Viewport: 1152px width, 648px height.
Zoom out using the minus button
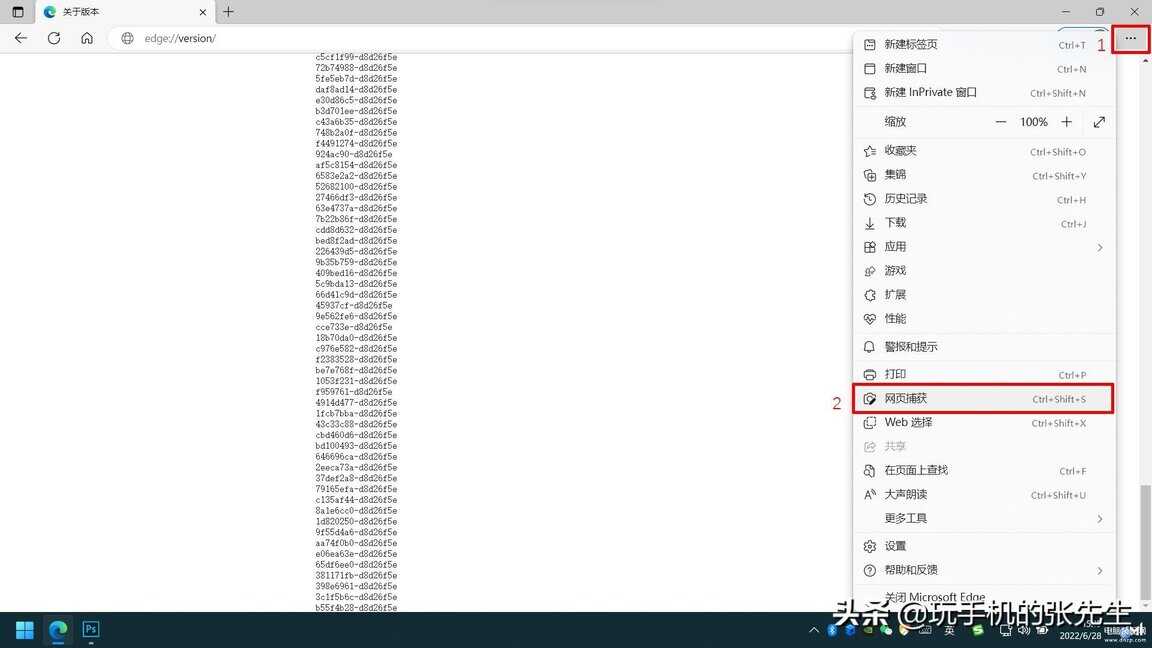coord(1001,122)
